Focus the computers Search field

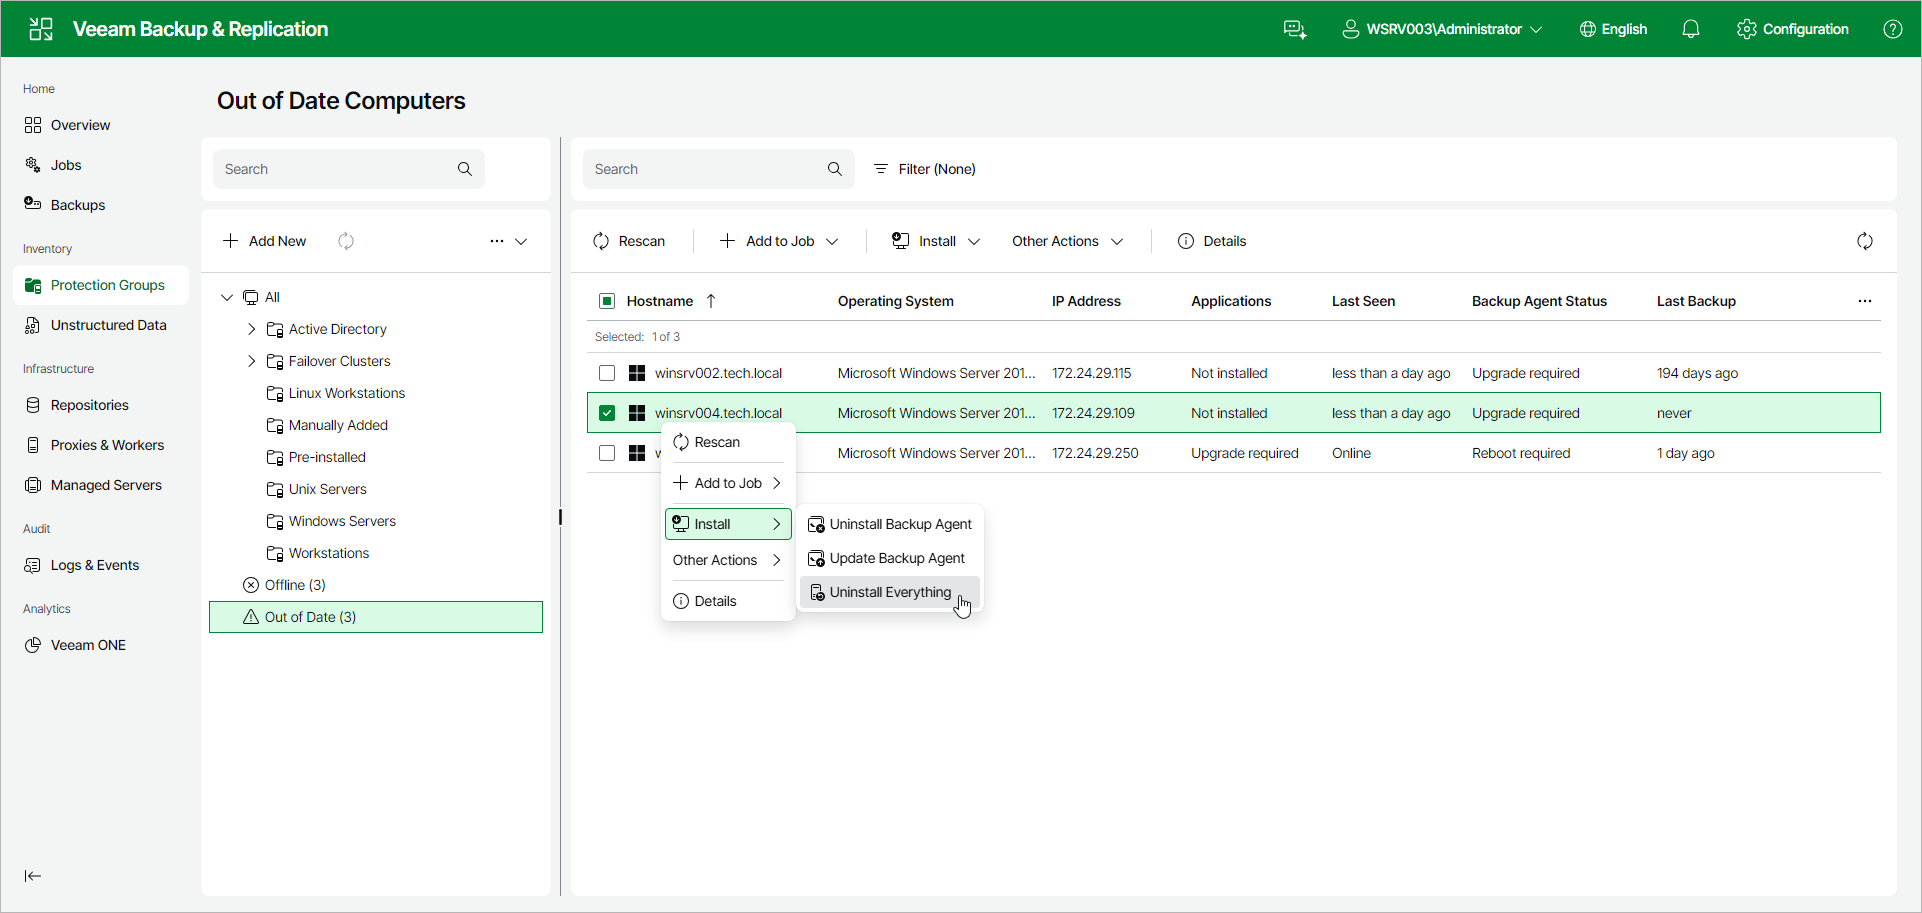(719, 169)
